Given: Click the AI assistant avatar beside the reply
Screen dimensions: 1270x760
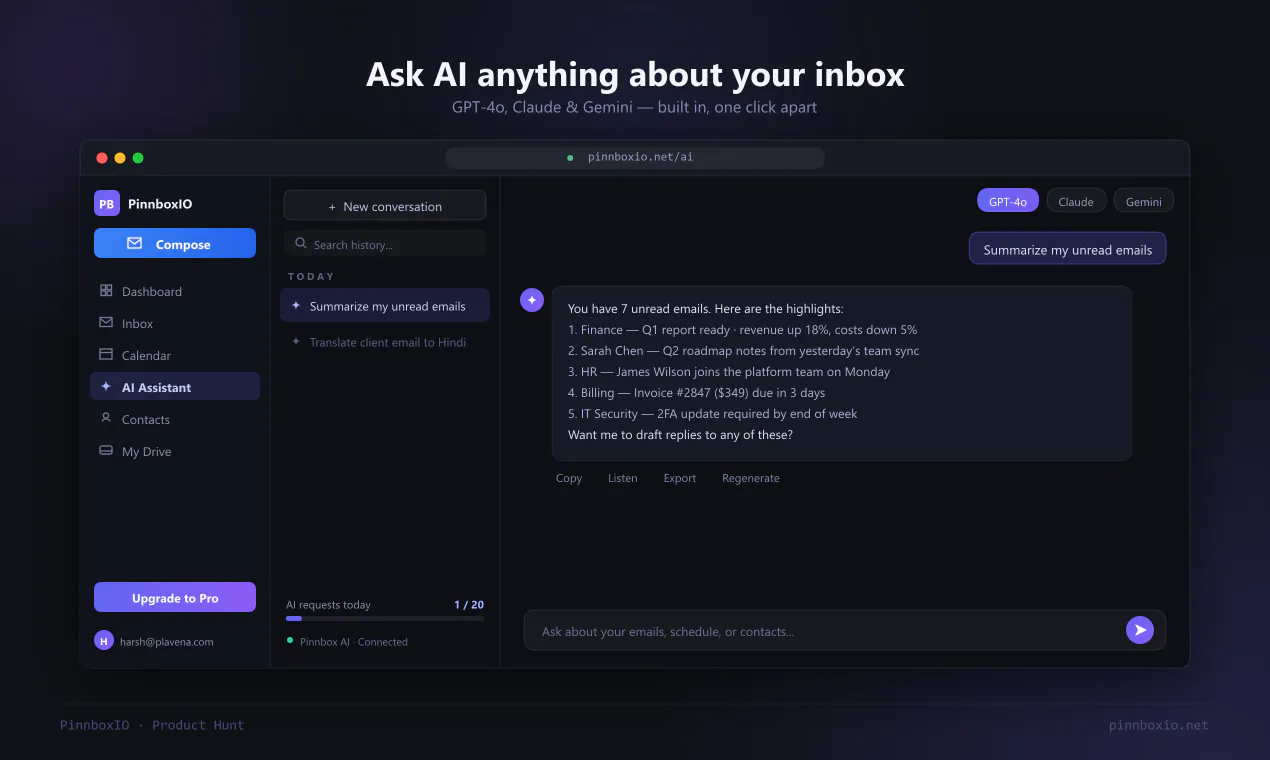Looking at the screenshot, I should click(x=532, y=300).
